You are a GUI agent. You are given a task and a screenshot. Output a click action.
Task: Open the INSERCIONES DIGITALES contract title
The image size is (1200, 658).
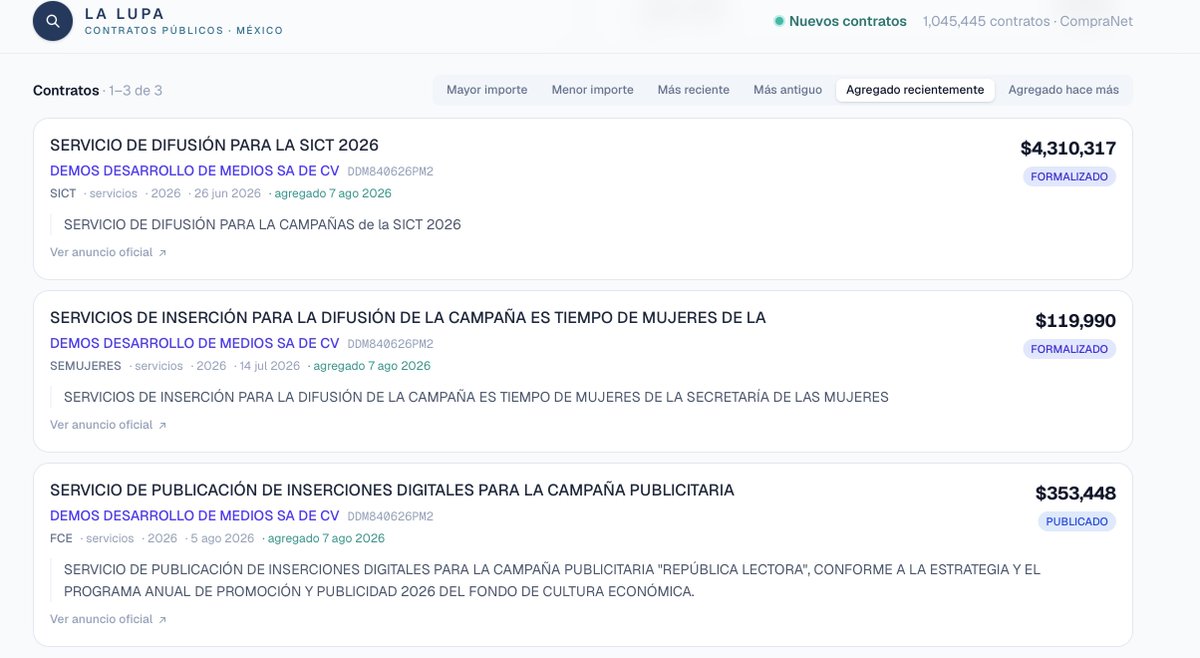pos(392,490)
